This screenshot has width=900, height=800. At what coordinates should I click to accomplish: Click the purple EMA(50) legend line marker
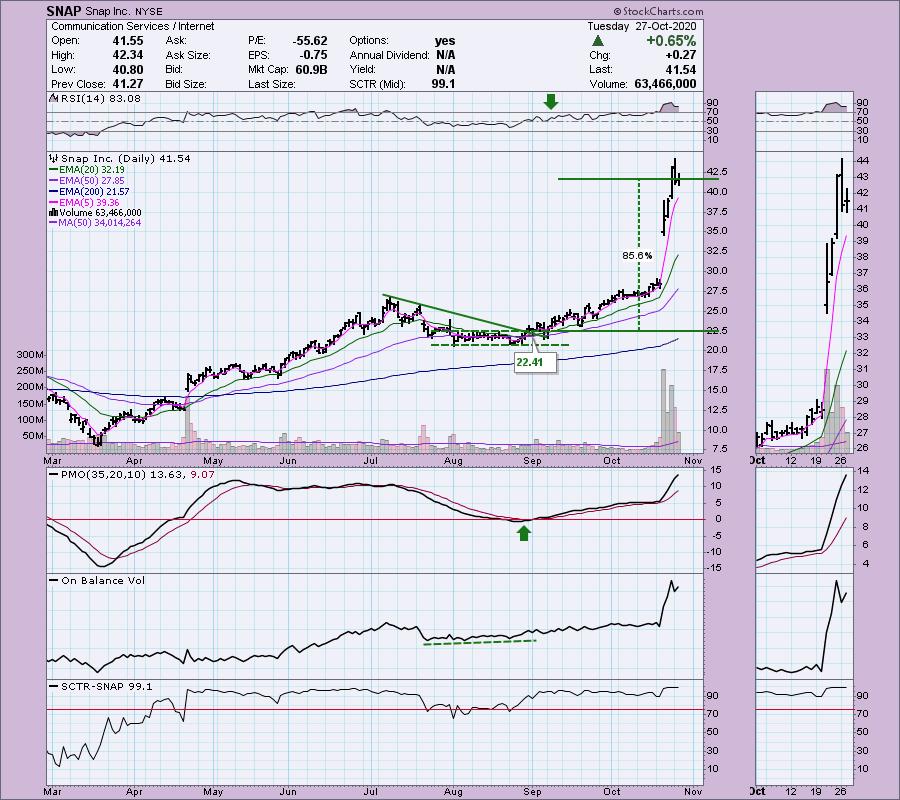point(54,181)
